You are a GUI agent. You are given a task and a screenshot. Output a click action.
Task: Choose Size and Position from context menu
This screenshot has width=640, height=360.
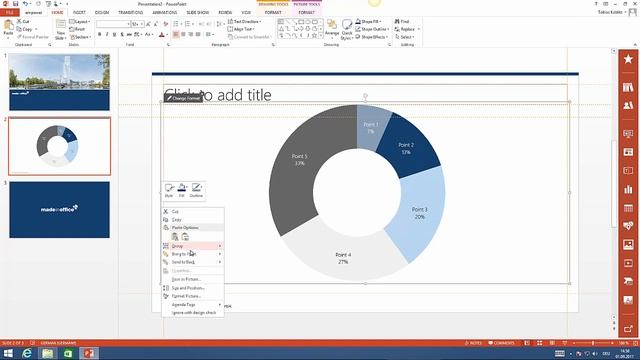pyautogui.click(x=193, y=288)
